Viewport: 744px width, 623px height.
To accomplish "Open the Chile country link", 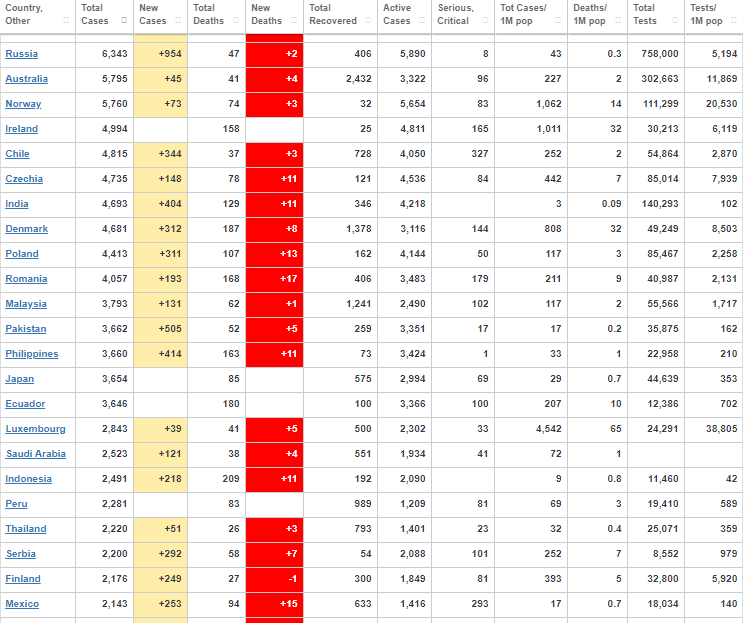I will tap(18, 154).
